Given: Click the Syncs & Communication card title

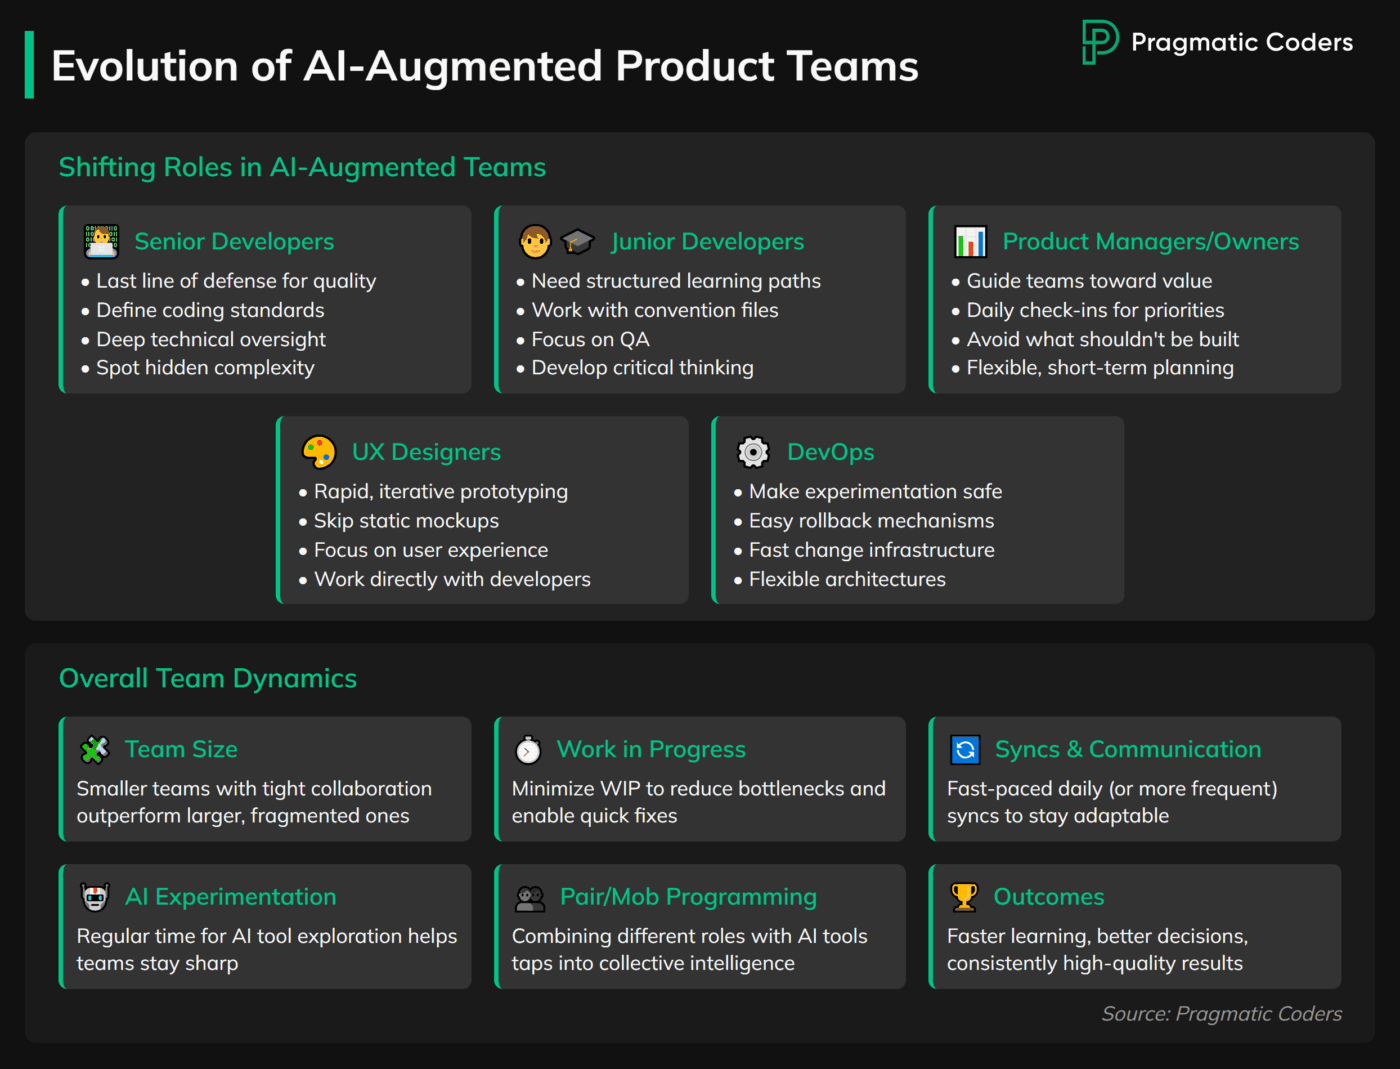Looking at the screenshot, I should click(x=1128, y=749).
